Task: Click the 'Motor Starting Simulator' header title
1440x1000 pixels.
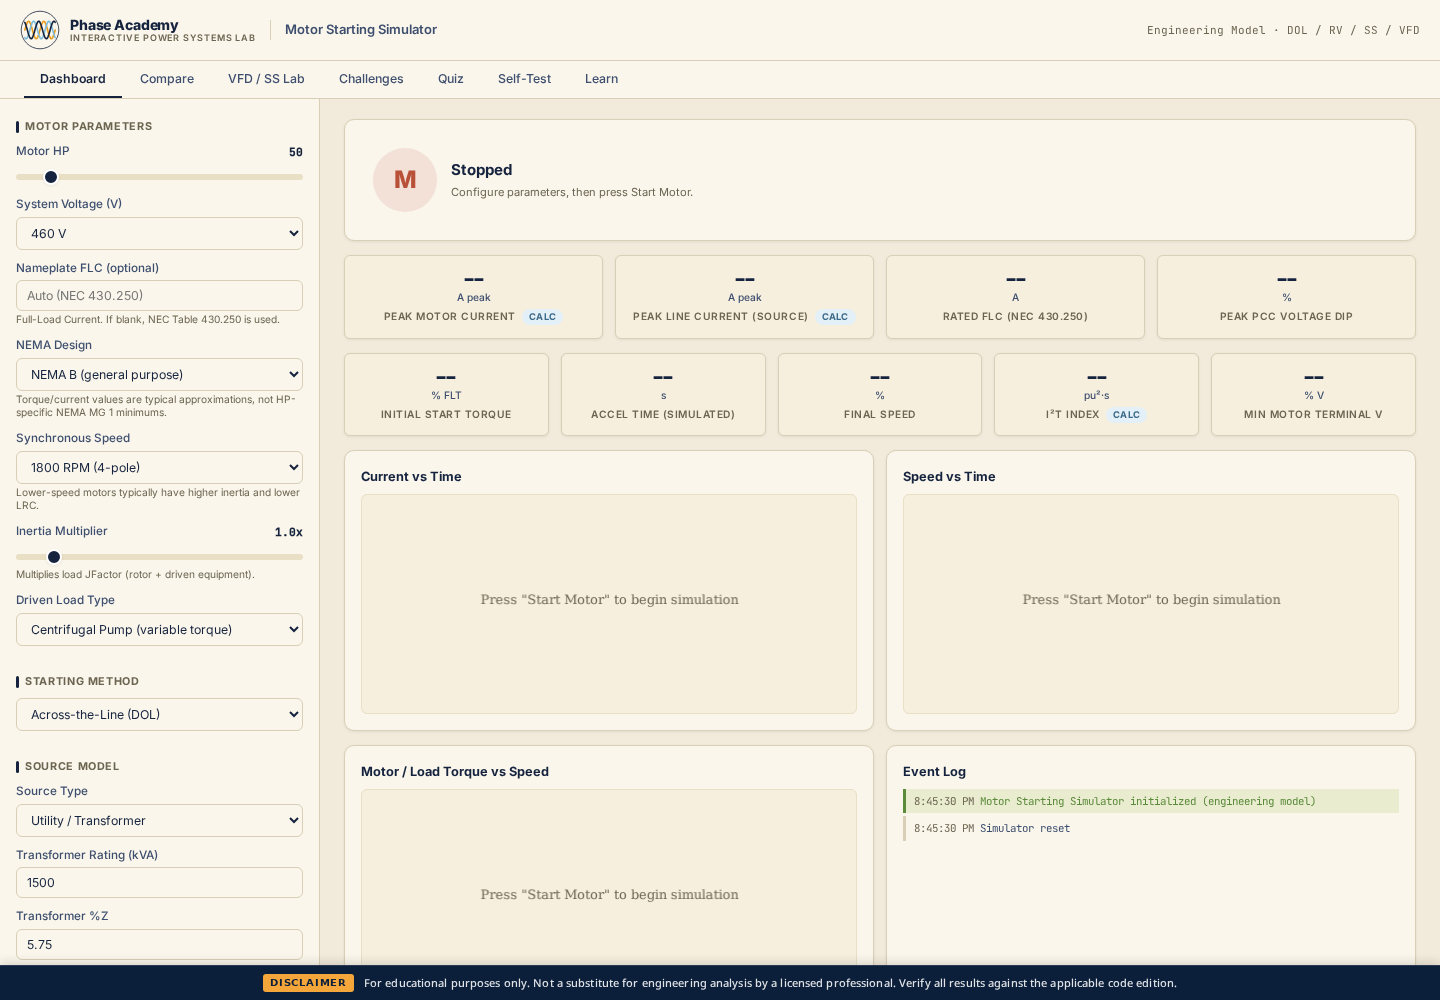Action: point(361,30)
